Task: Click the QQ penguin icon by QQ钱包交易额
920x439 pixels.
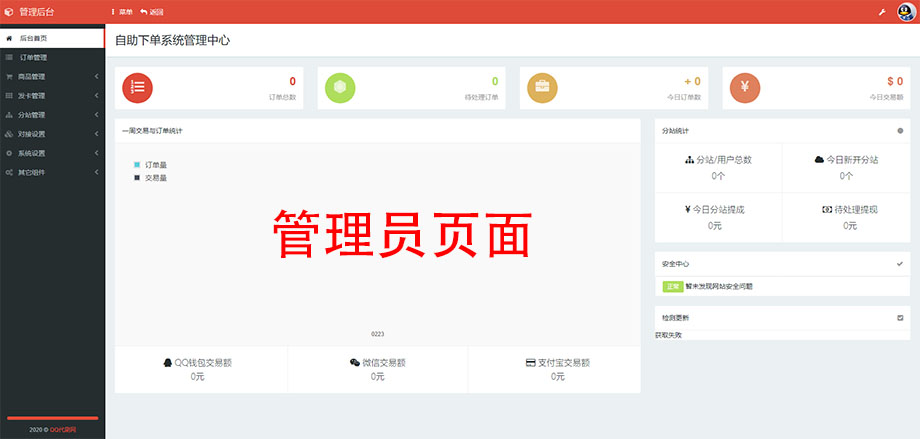Action: [167, 363]
